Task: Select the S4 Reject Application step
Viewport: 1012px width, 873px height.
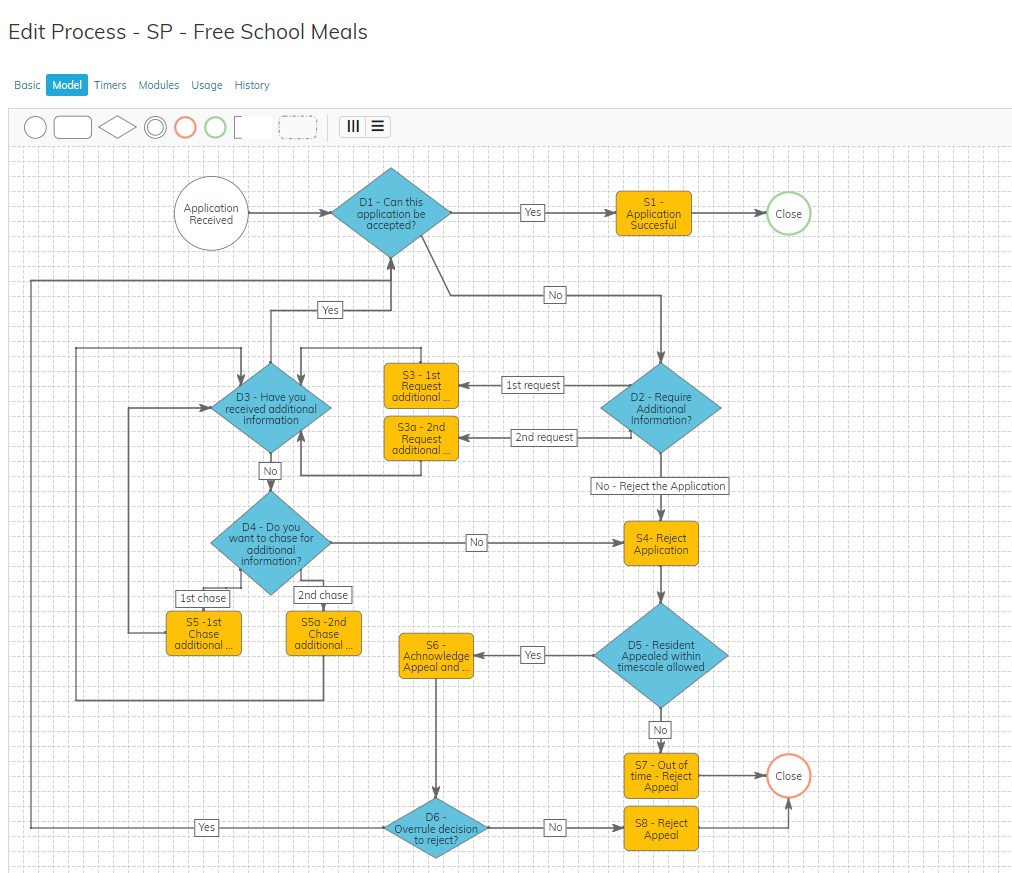Action: click(661, 544)
